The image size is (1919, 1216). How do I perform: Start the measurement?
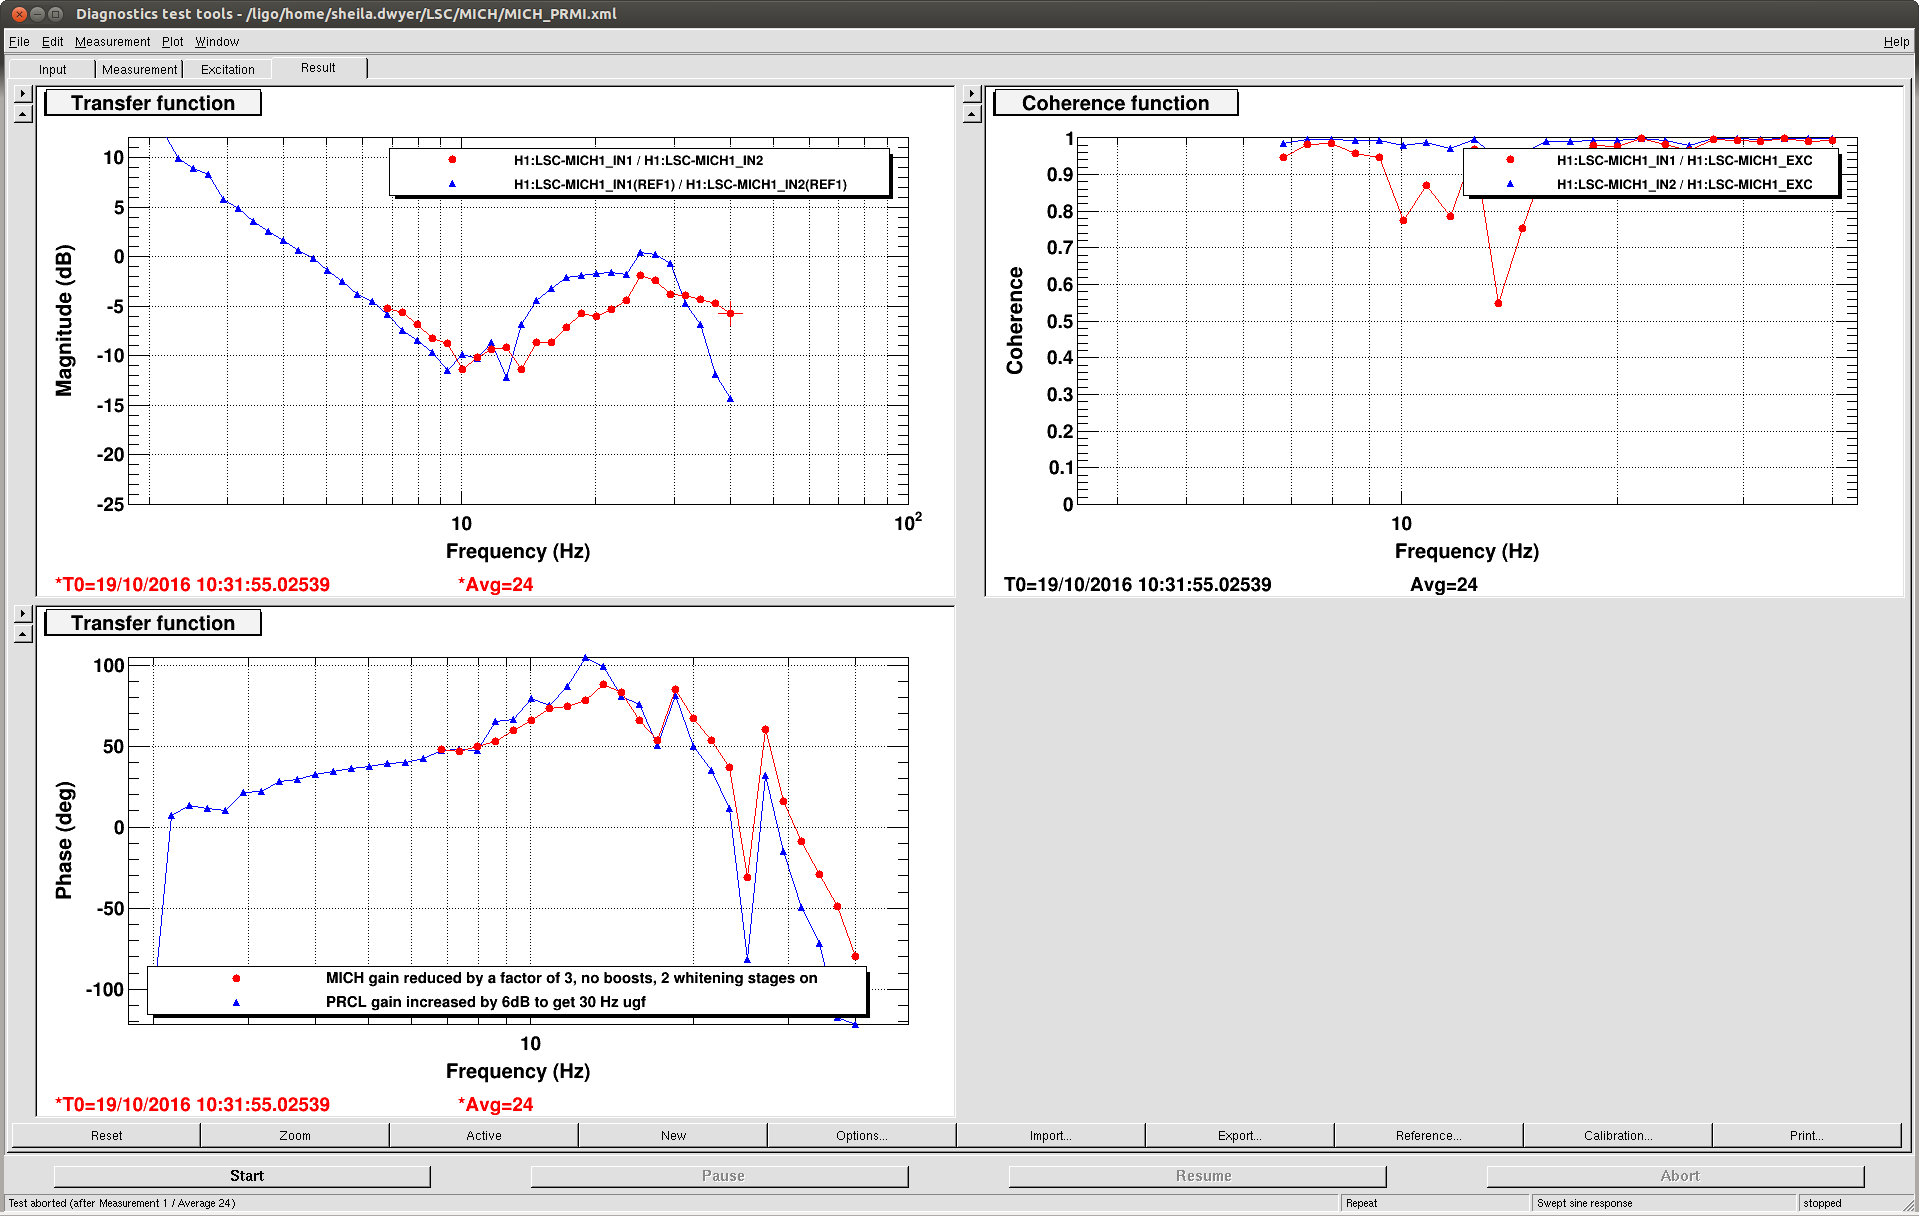(242, 1176)
